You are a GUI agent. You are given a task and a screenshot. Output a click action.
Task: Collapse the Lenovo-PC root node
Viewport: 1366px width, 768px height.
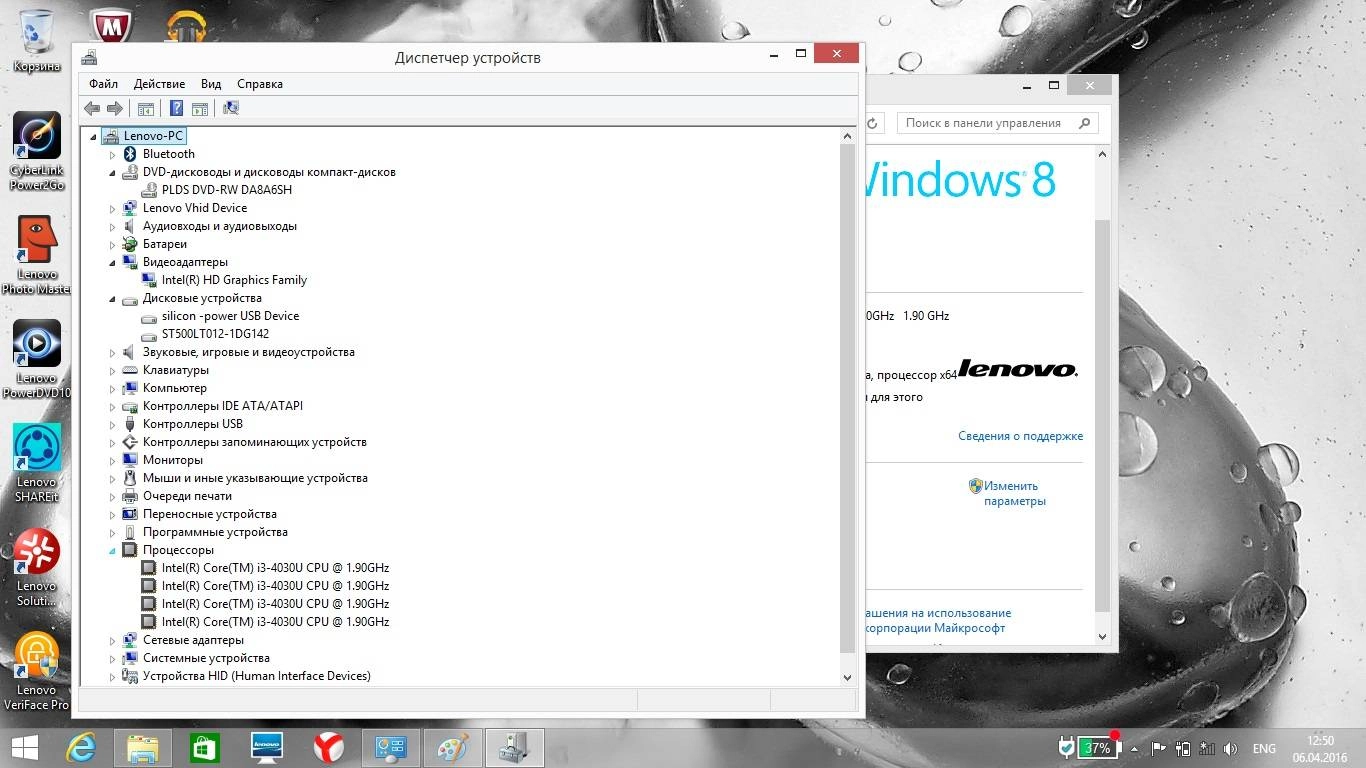tap(94, 136)
